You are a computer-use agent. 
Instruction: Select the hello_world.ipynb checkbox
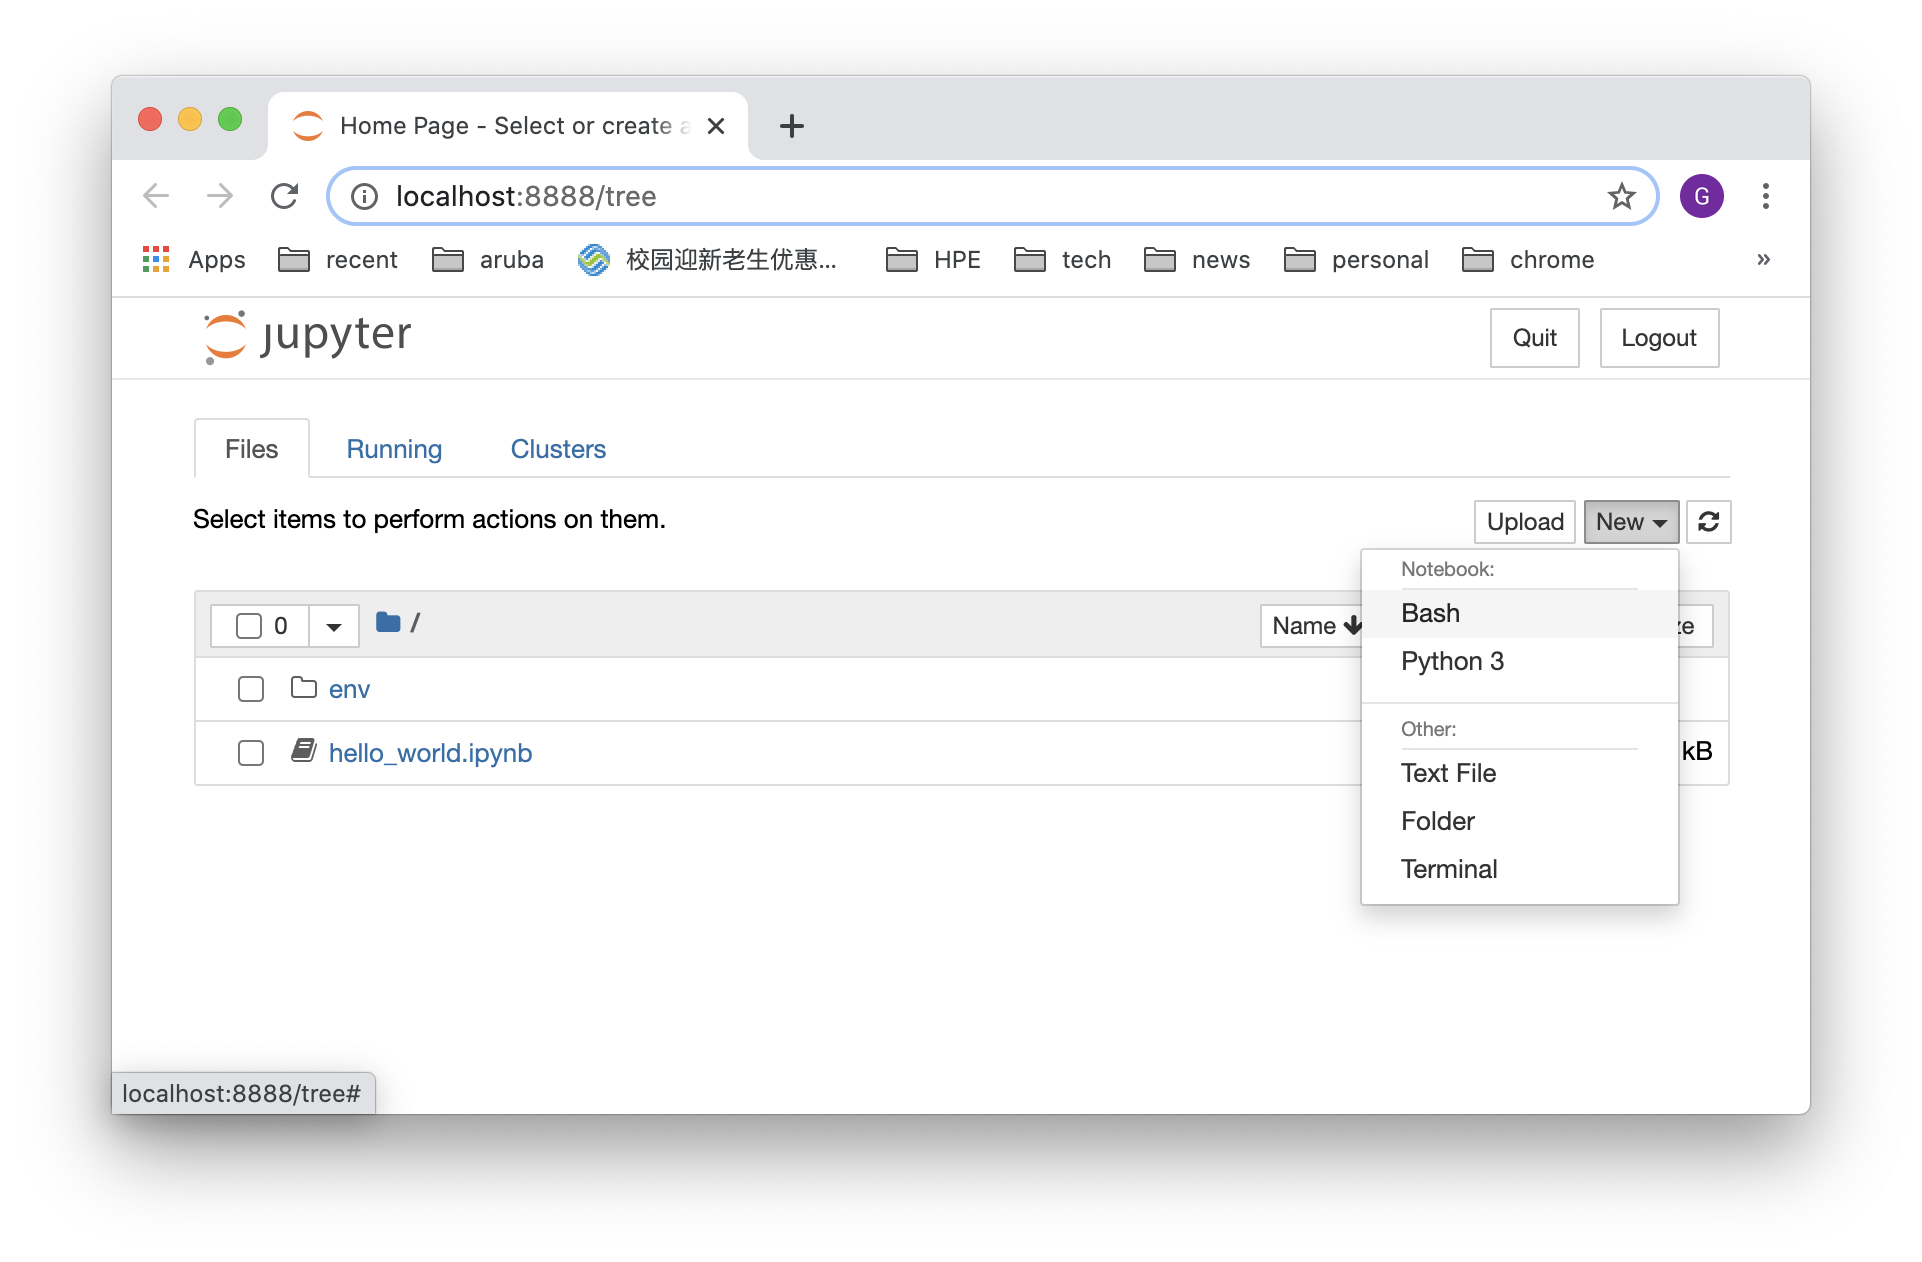coord(251,753)
